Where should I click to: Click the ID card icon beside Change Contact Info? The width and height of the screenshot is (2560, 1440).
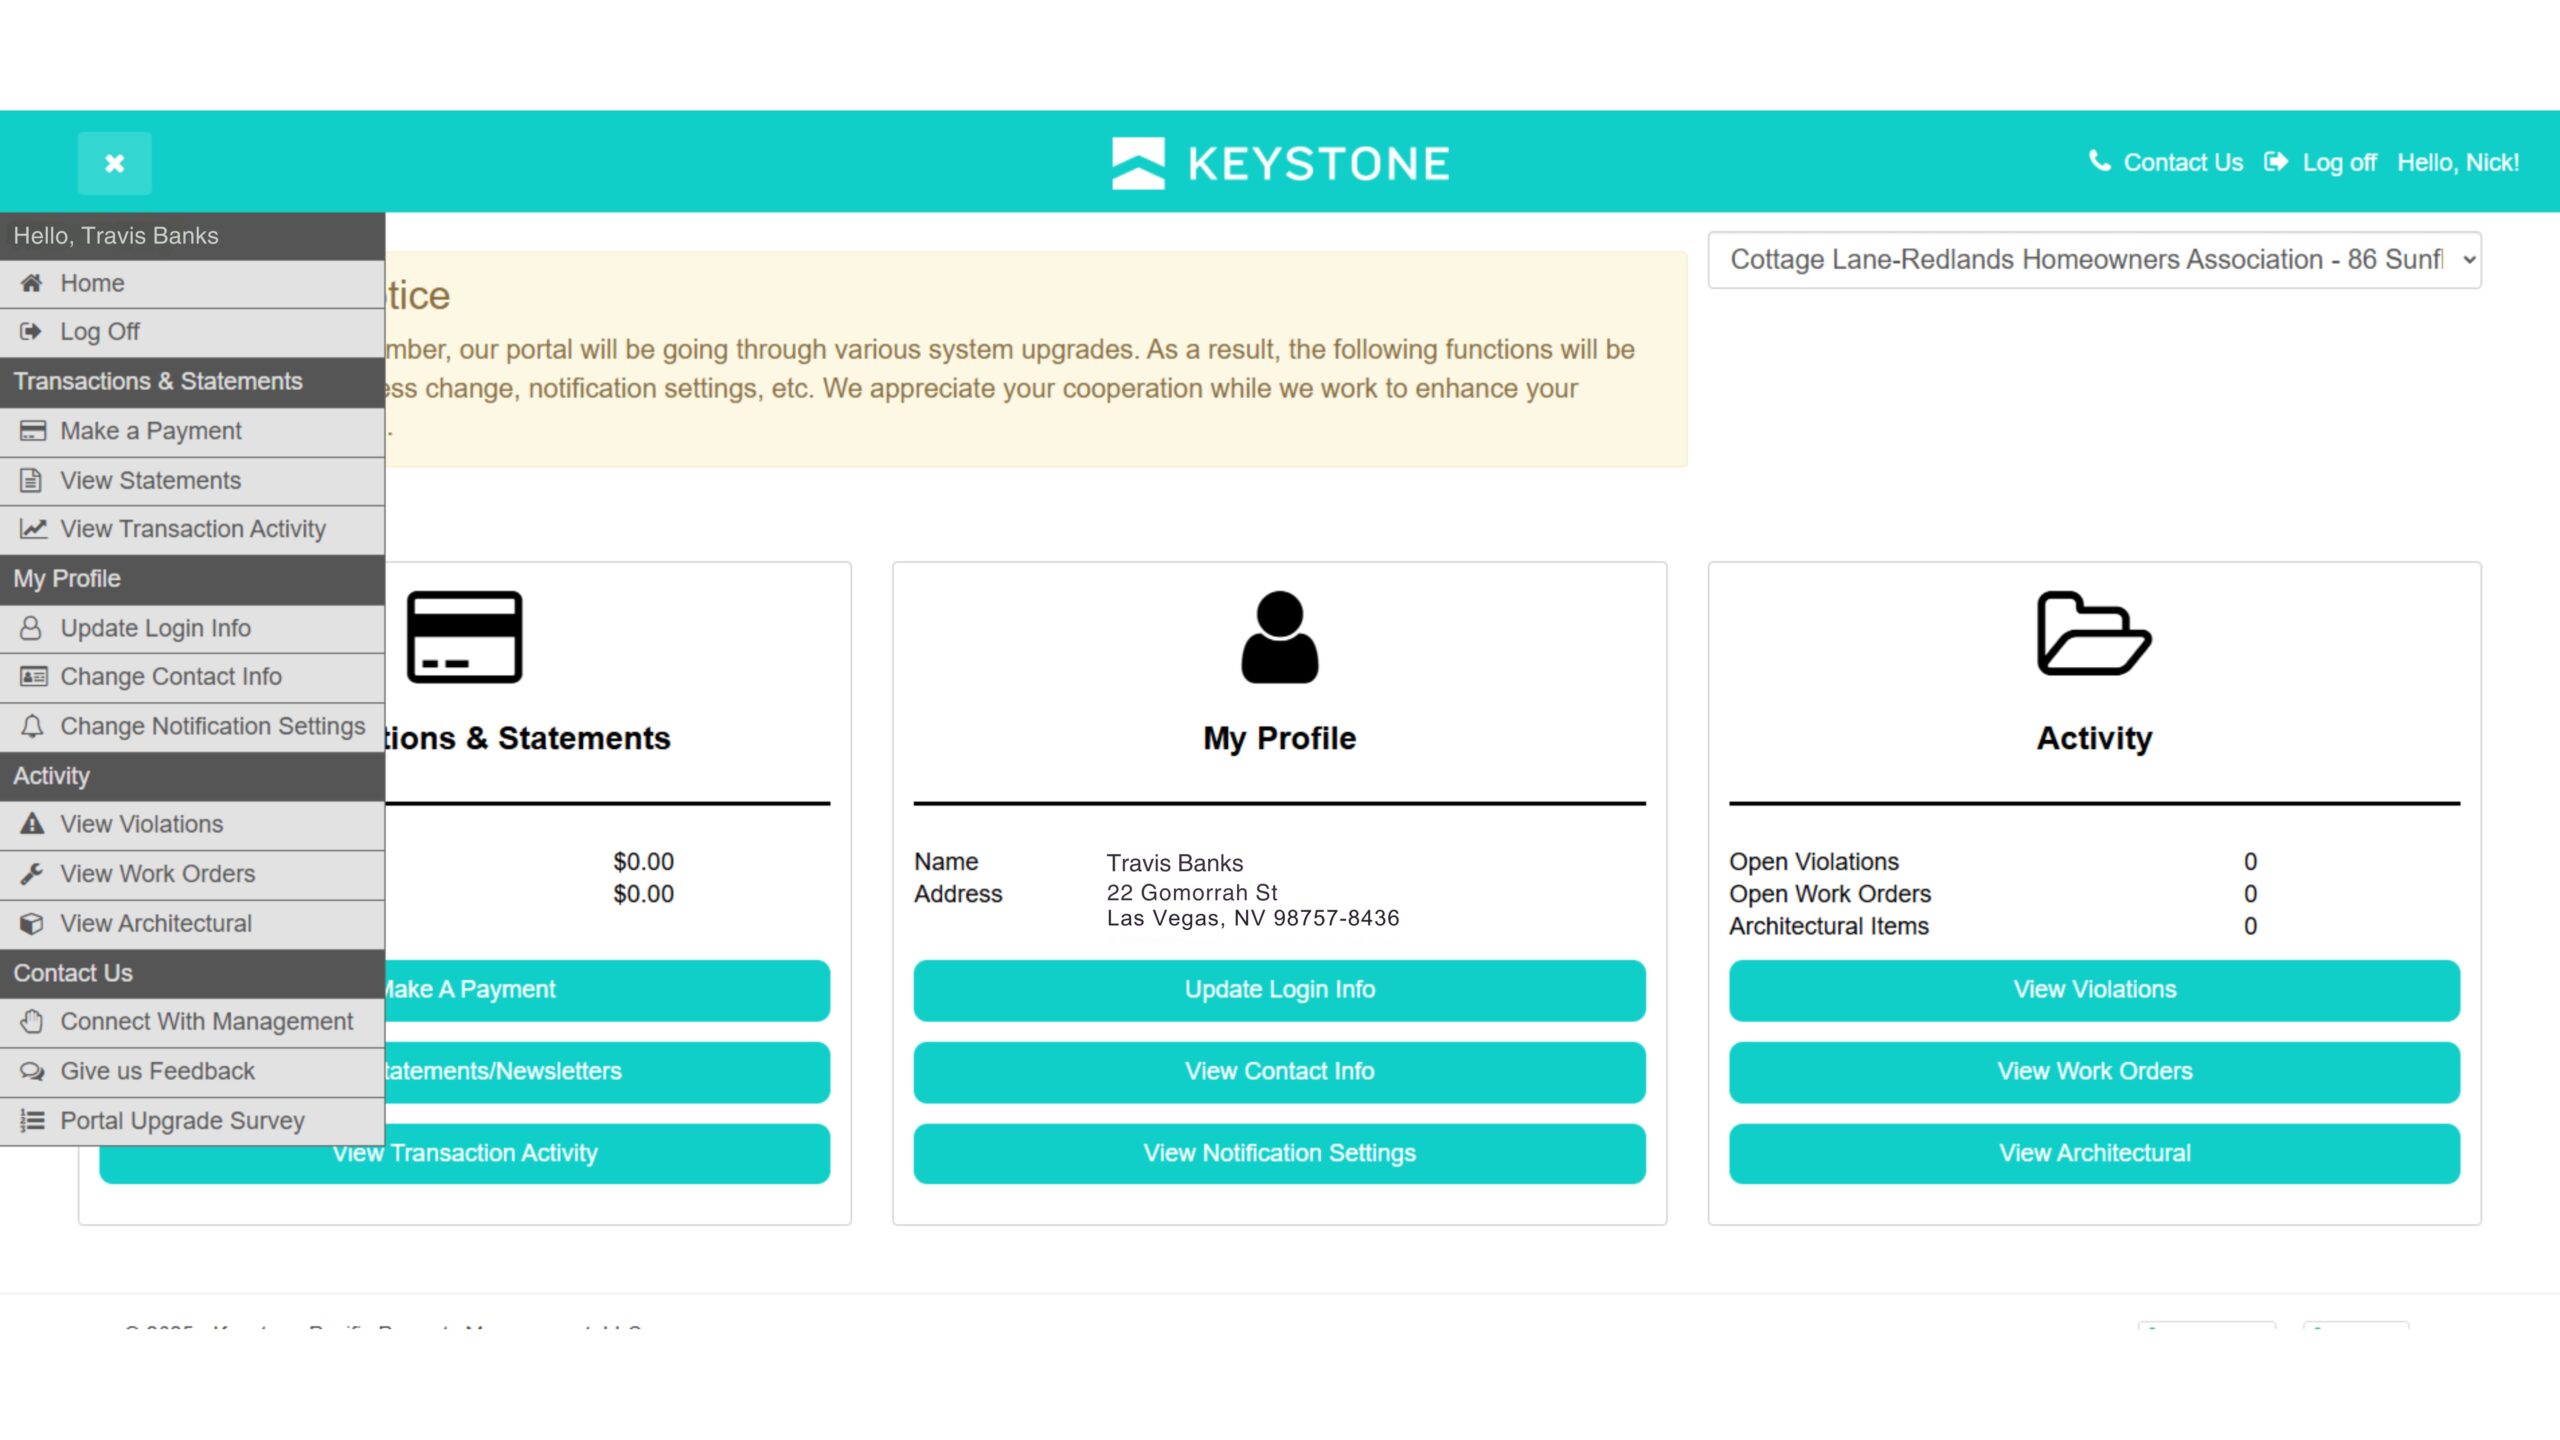33,677
